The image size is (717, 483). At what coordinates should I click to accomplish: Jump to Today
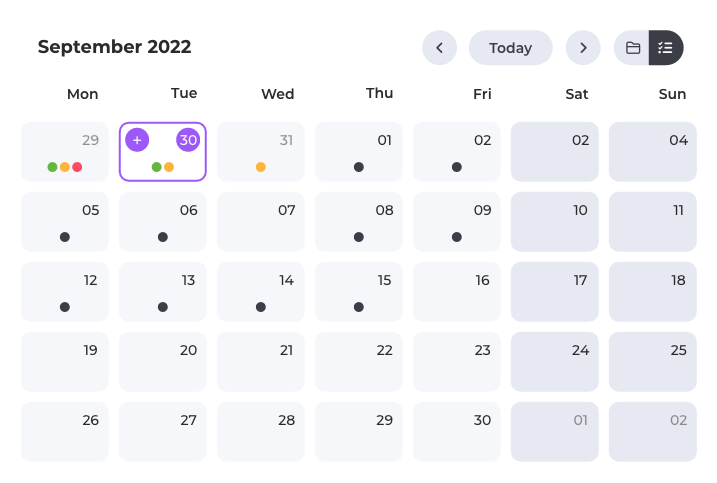[511, 48]
